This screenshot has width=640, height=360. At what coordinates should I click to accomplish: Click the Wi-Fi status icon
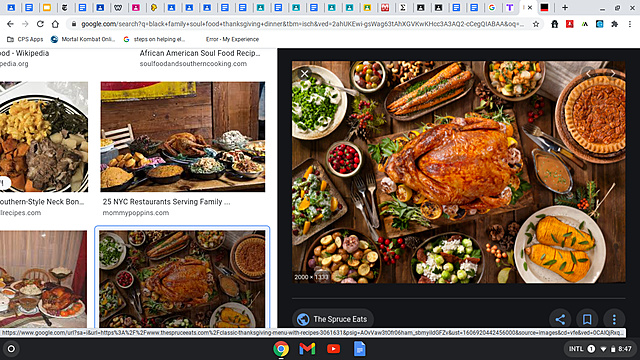point(604,349)
